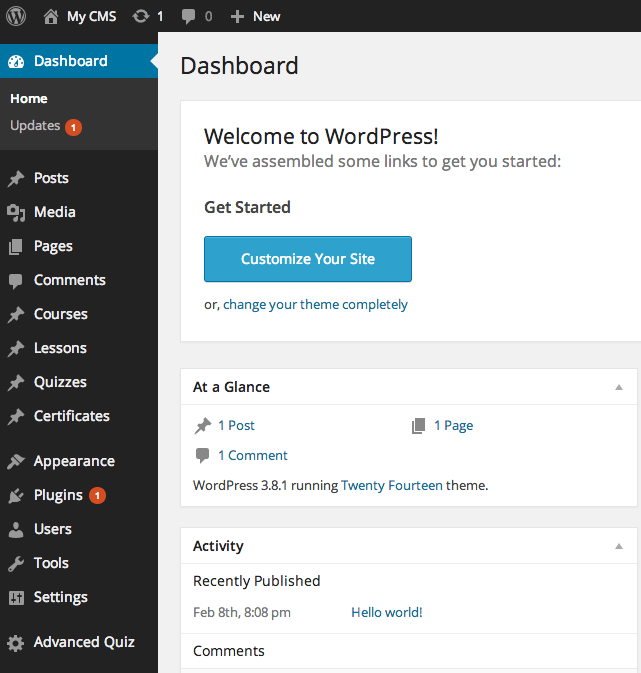Go to the Updates submenu
Image resolution: width=641 pixels, height=673 pixels.
(x=35, y=126)
